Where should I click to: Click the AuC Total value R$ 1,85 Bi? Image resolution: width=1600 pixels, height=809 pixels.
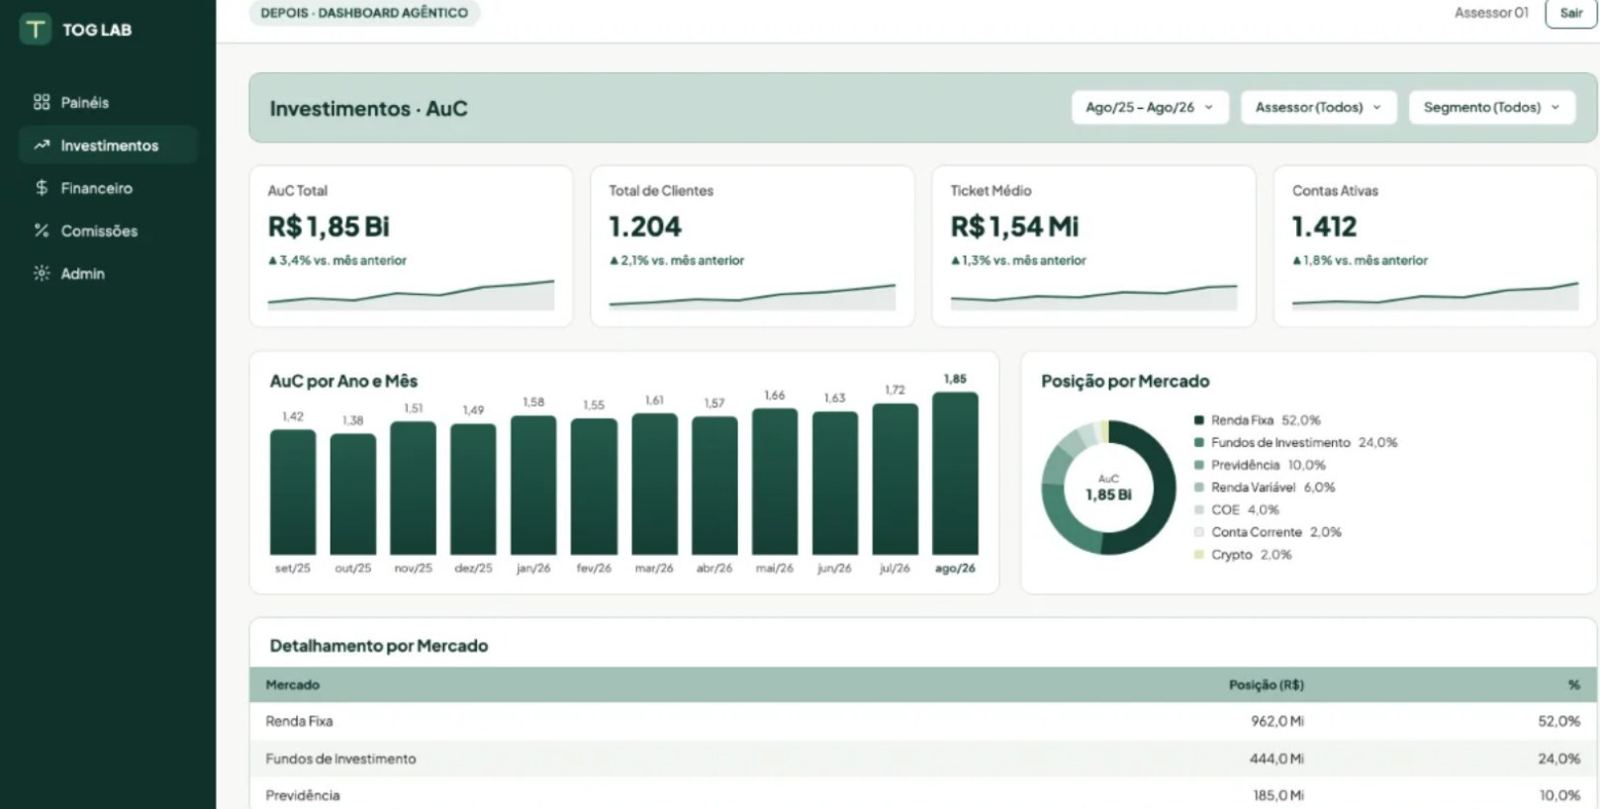(x=328, y=227)
